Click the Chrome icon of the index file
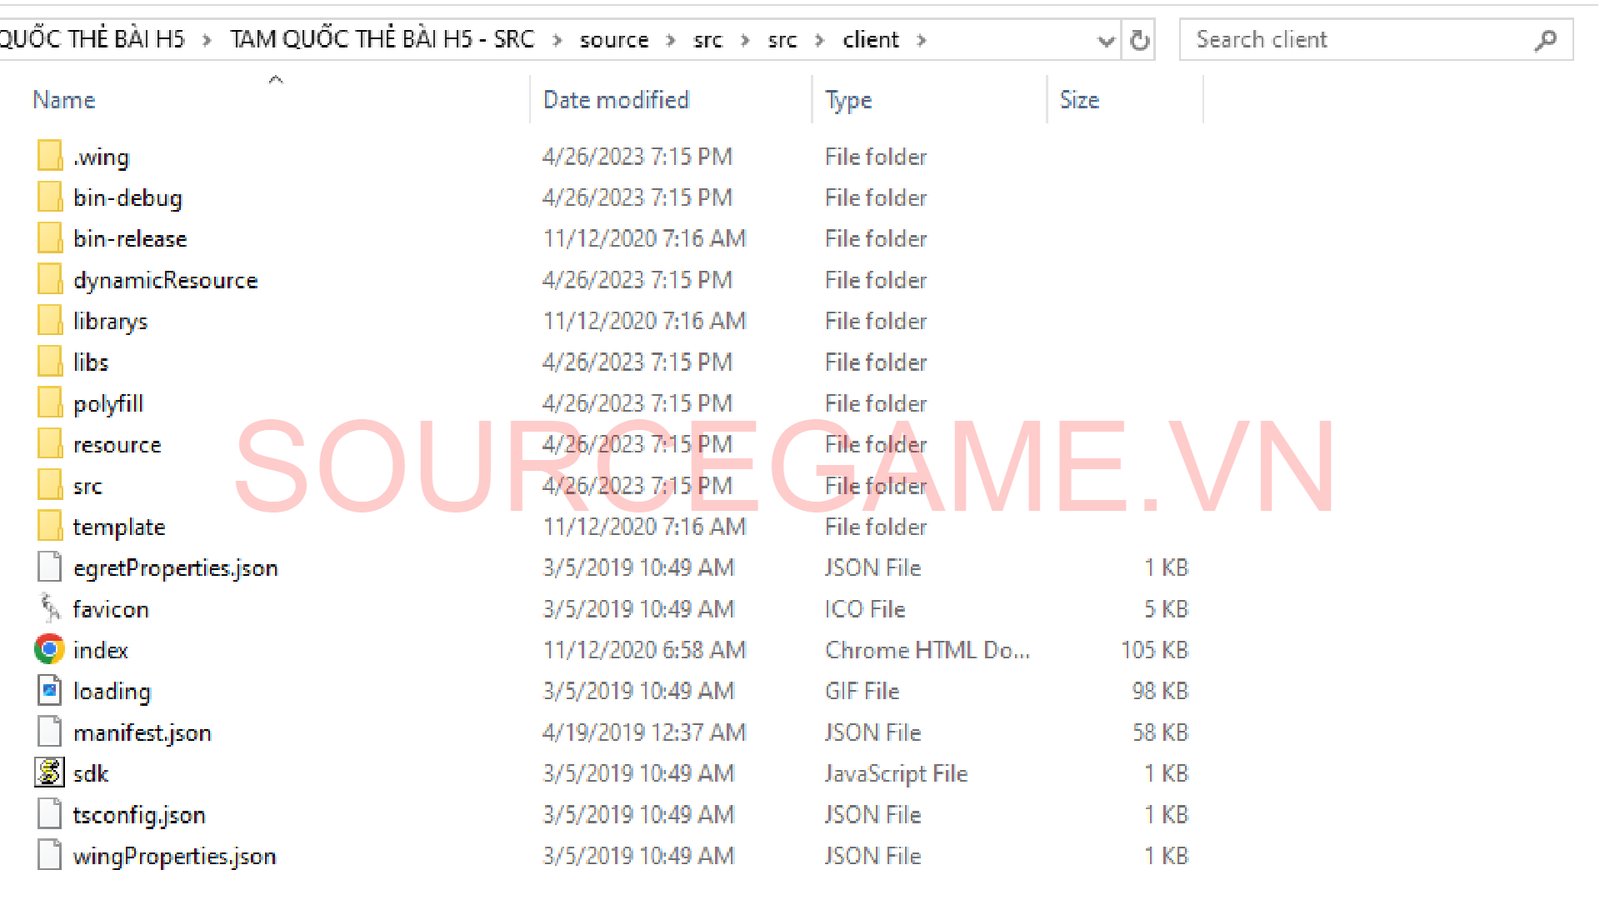1600x900 pixels. 49,650
